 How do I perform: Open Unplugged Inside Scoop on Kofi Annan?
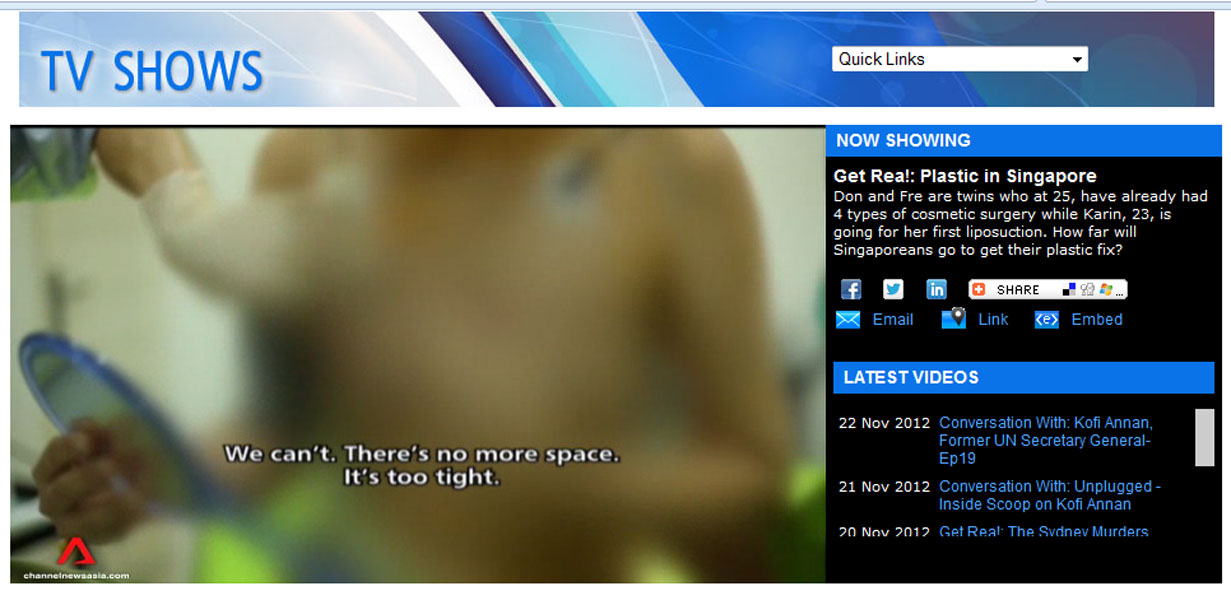(x=1049, y=495)
